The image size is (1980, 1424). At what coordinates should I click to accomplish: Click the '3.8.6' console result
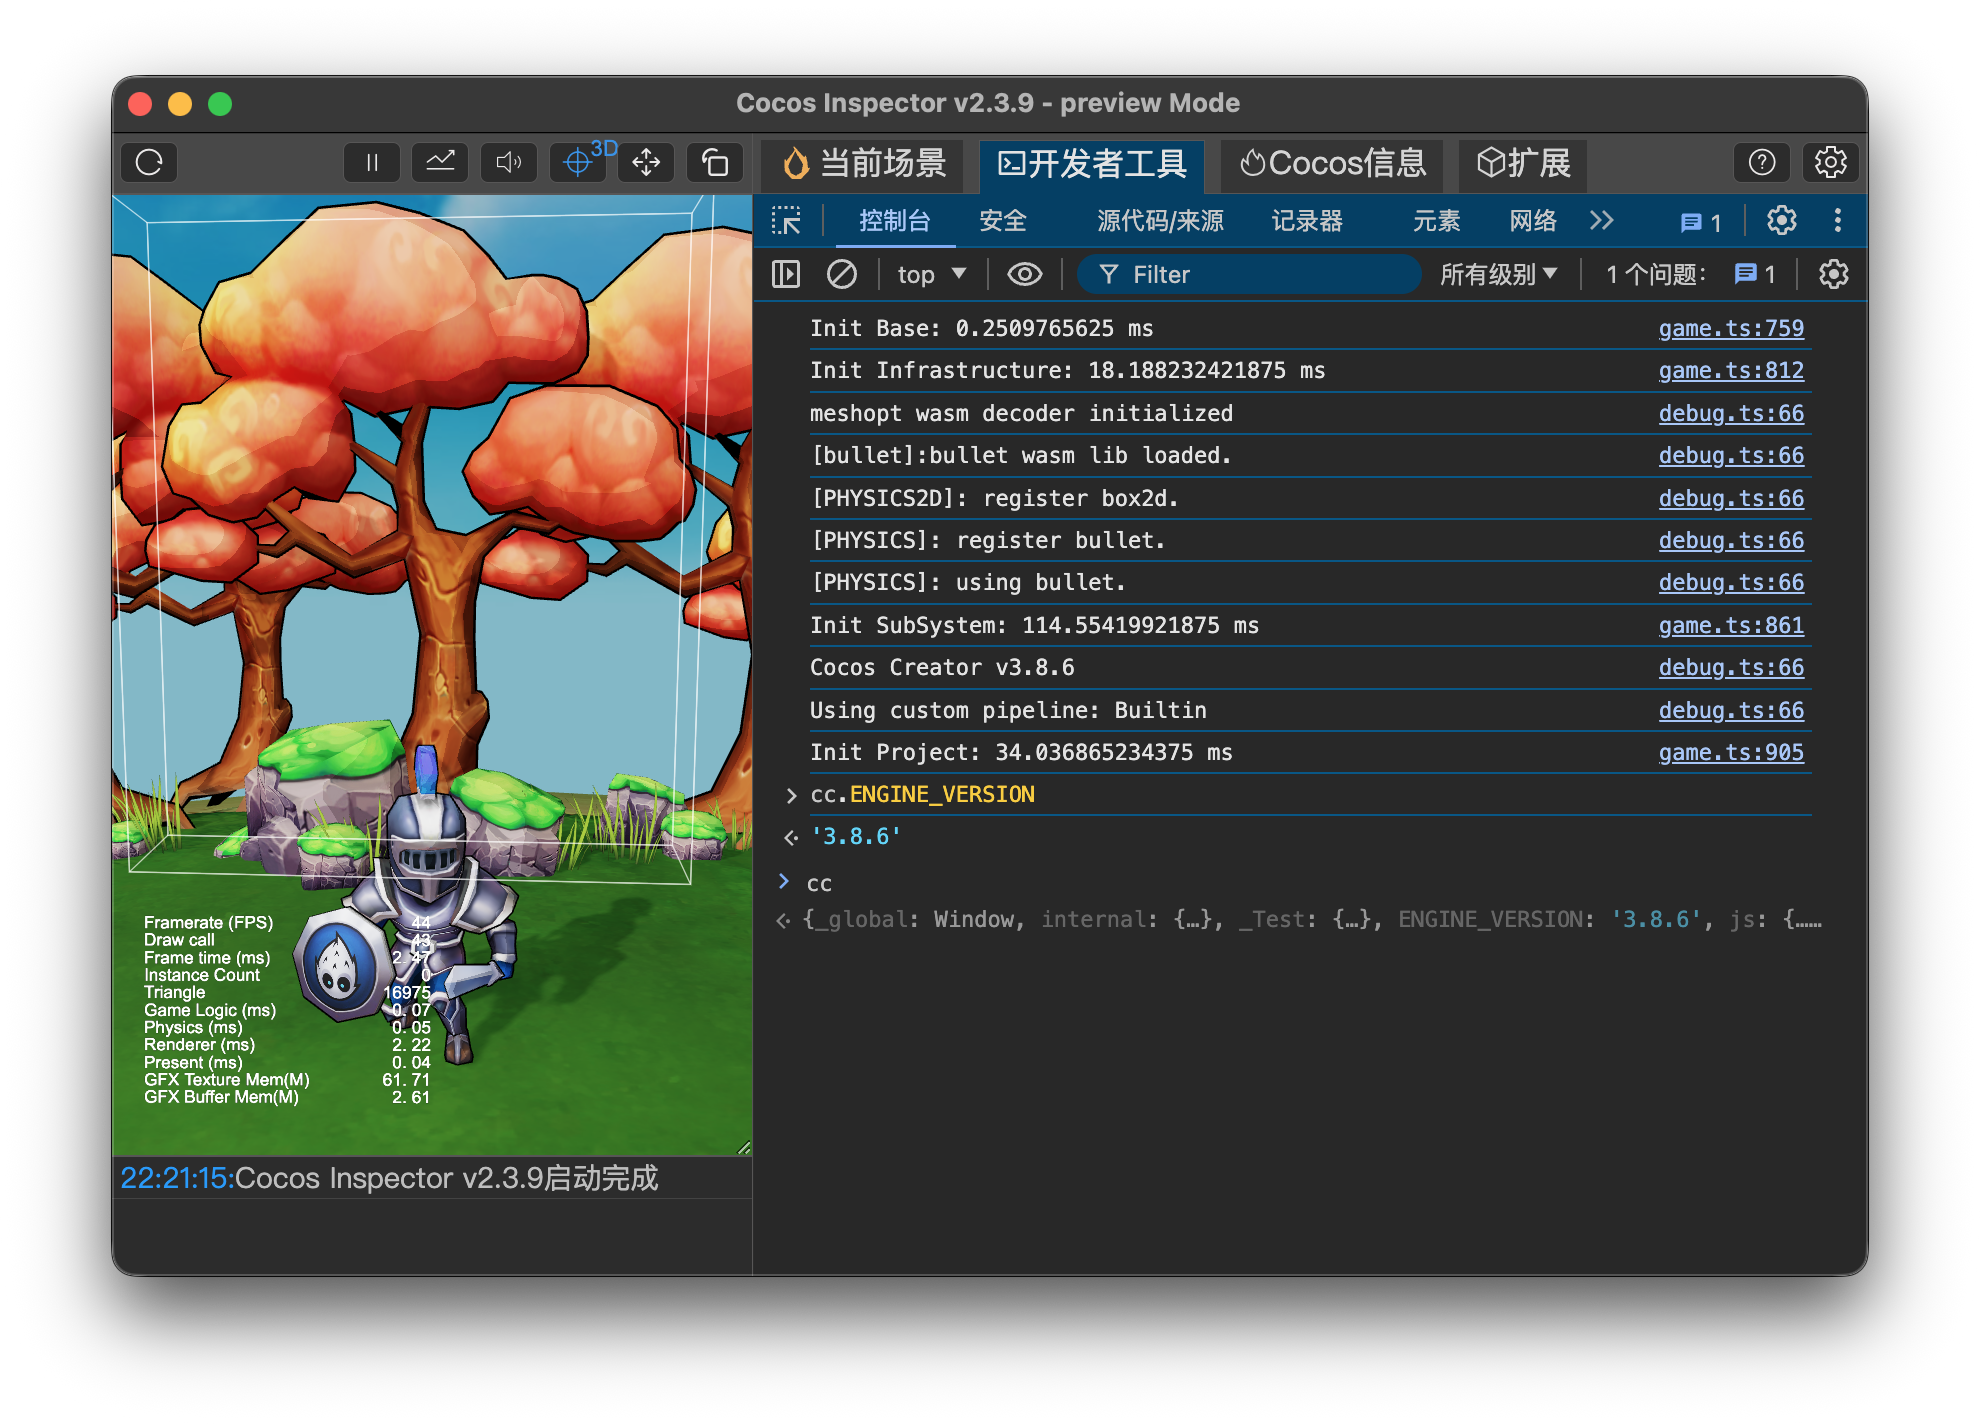[856, 837]
